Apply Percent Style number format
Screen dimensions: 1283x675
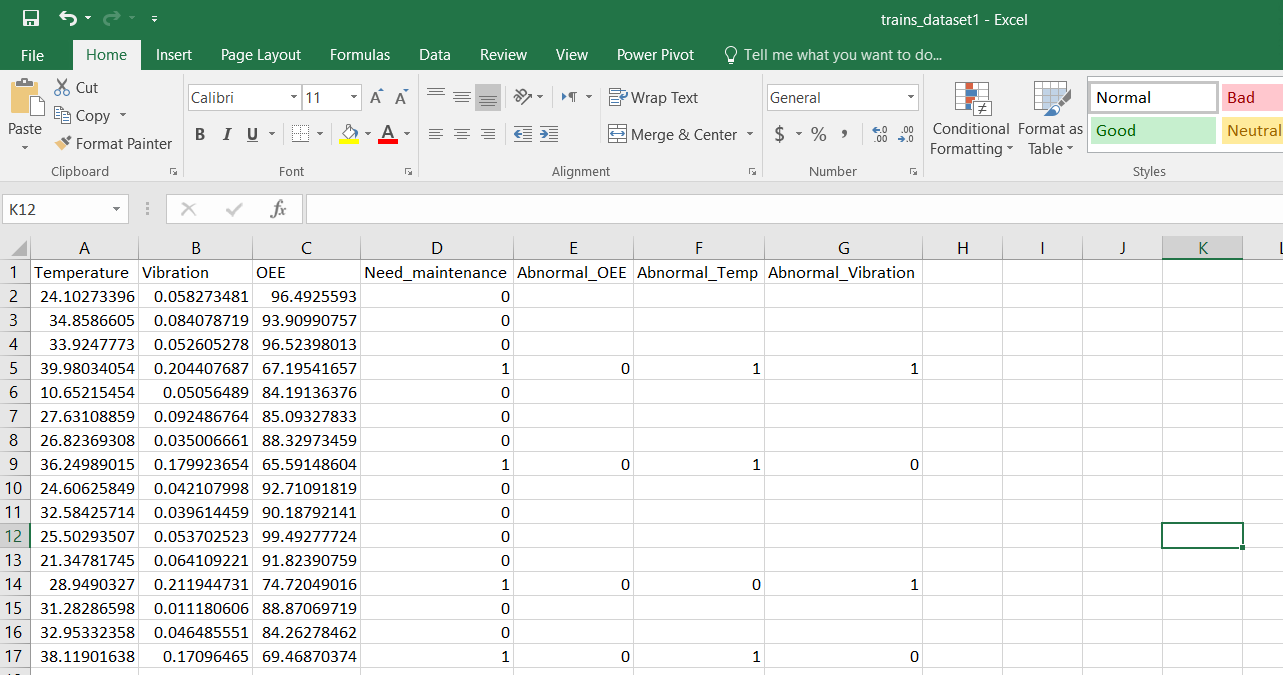(818, 134)
